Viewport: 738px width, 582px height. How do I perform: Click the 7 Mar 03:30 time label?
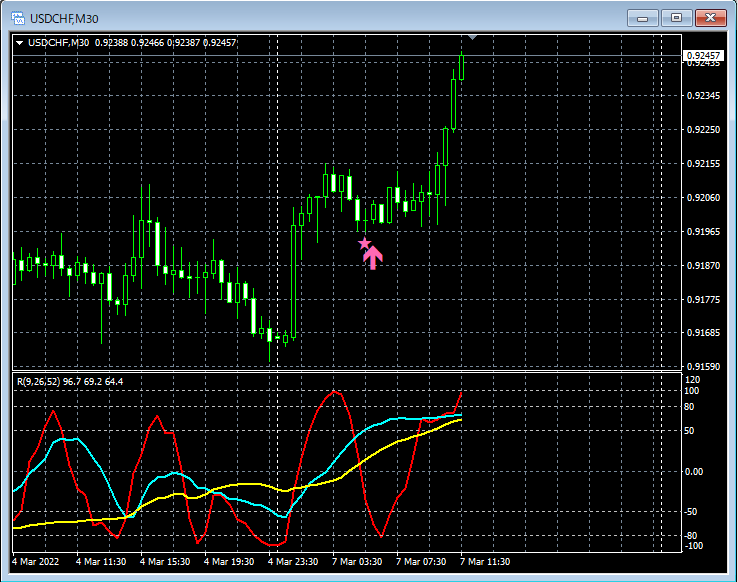tap(357, 562)
